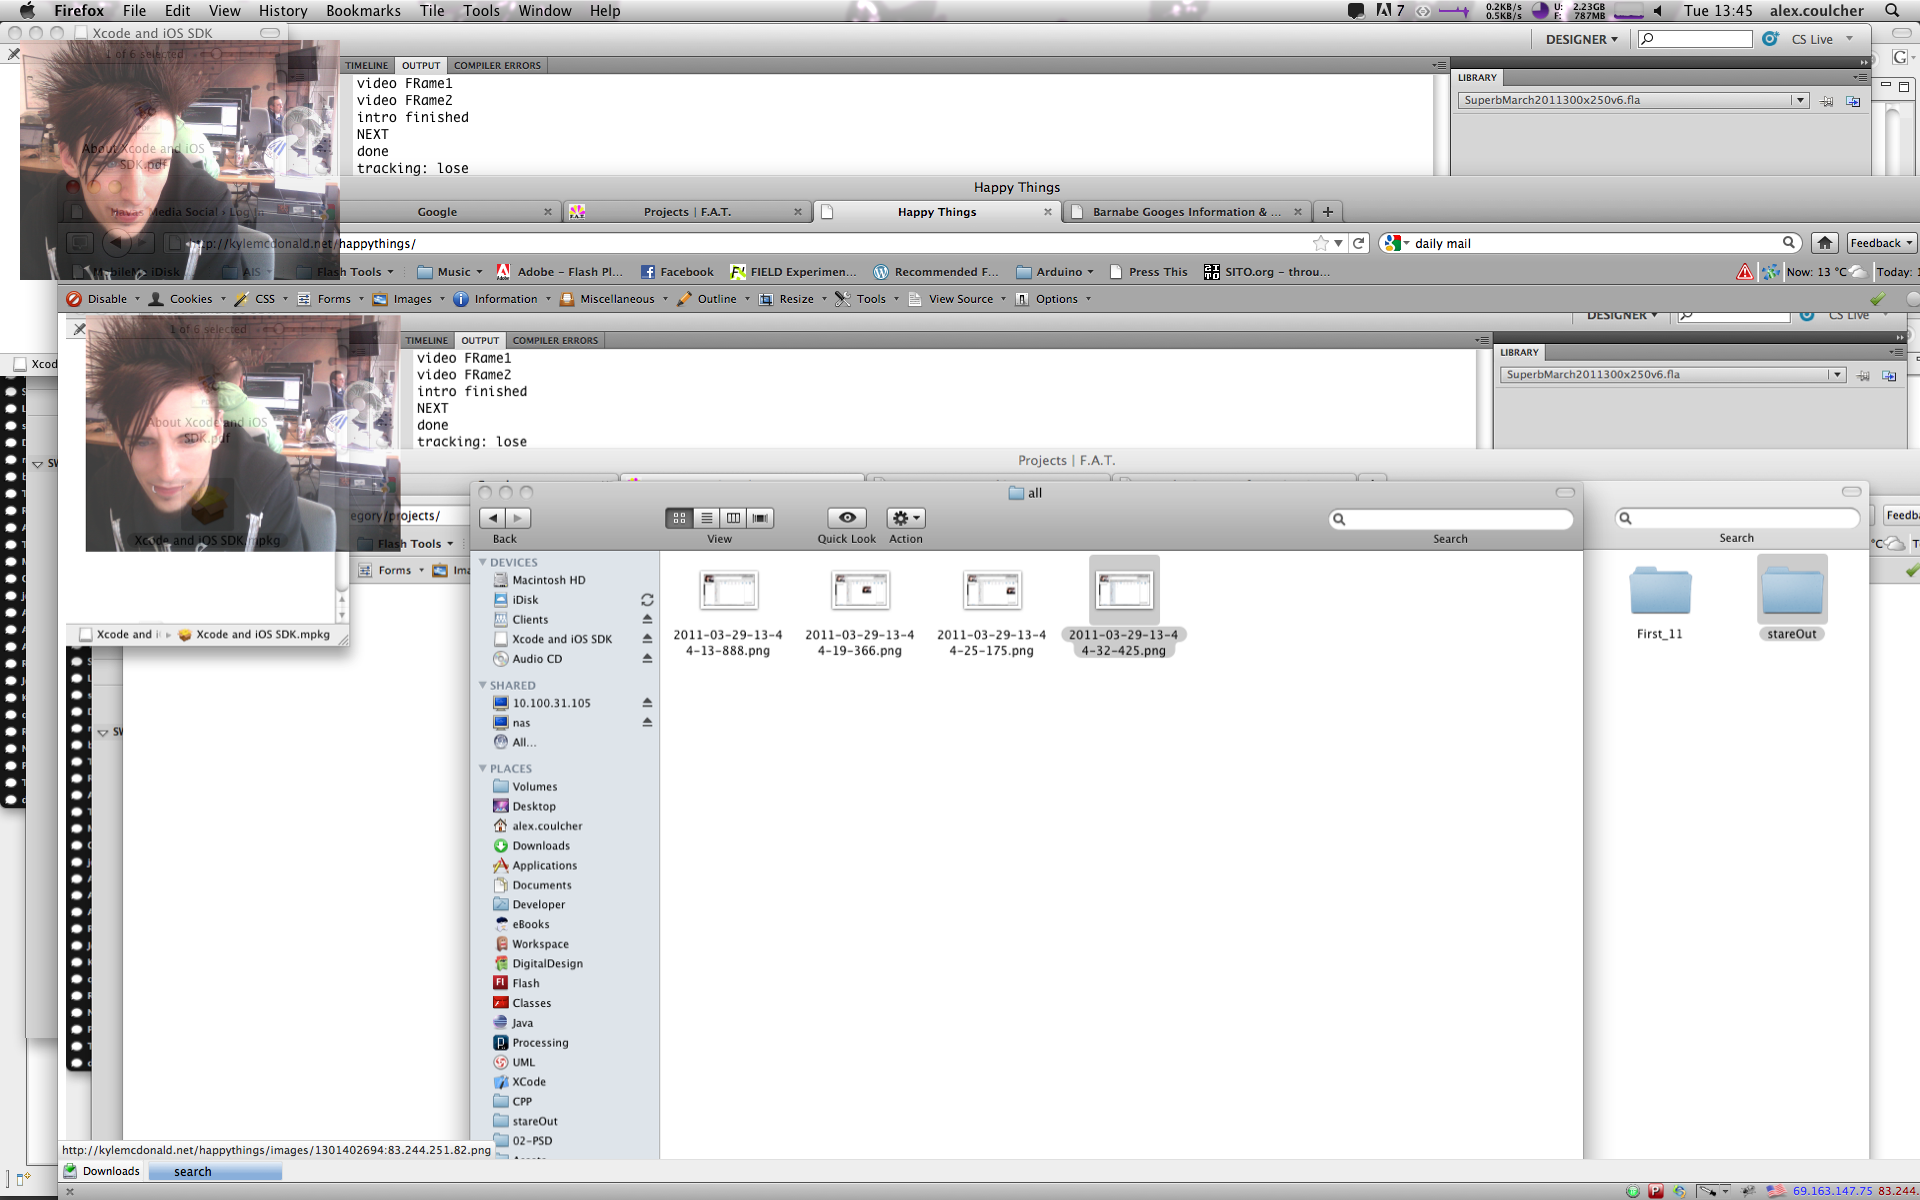Open the History menu
The height and width of the screenshot is (1200, 1920).
coord(283,10)
